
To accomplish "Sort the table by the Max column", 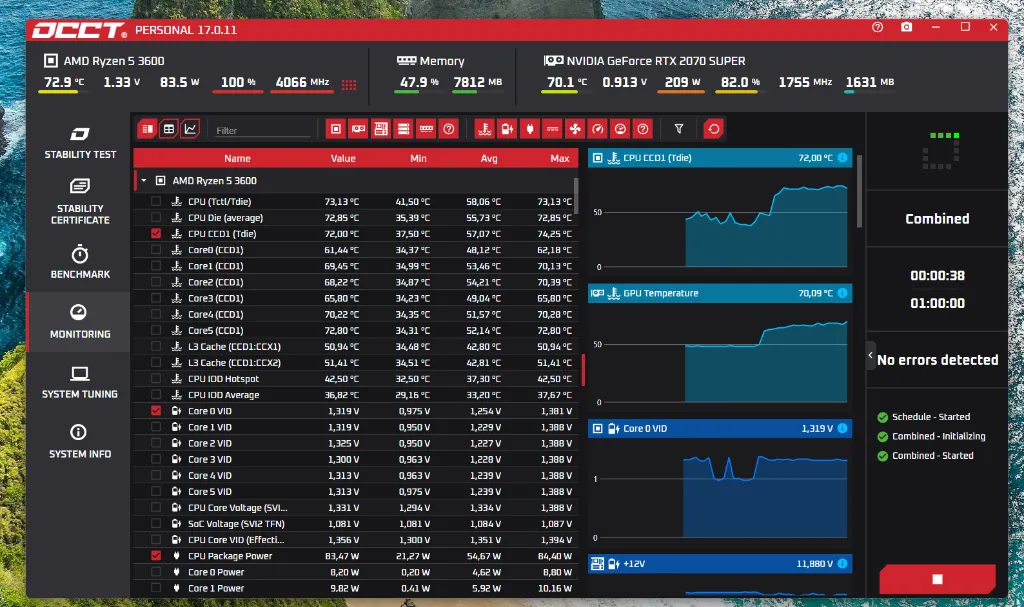I will point(560,158).
